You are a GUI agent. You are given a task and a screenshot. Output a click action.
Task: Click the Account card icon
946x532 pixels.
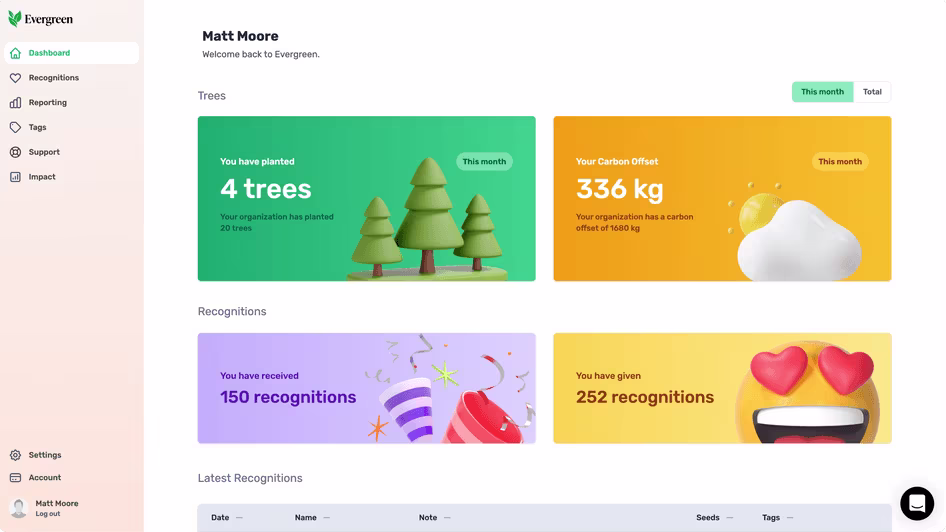coord(16,478)
